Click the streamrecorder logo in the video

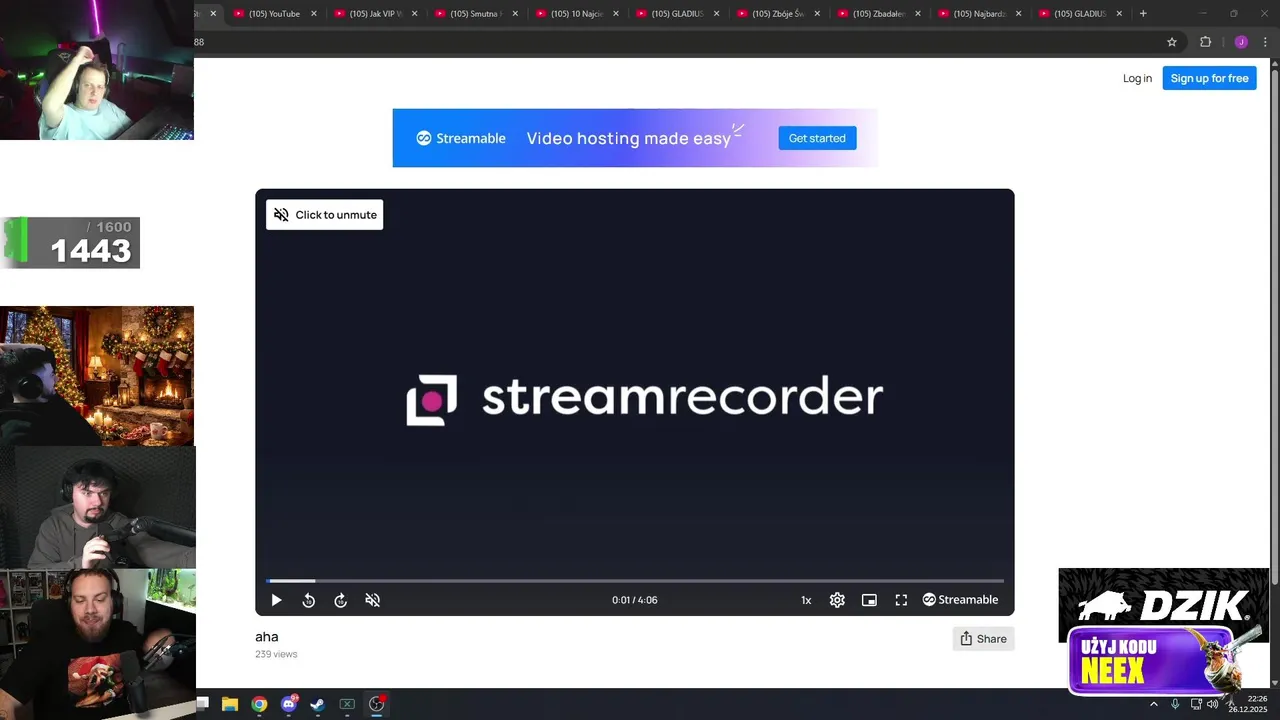point(644,399)
